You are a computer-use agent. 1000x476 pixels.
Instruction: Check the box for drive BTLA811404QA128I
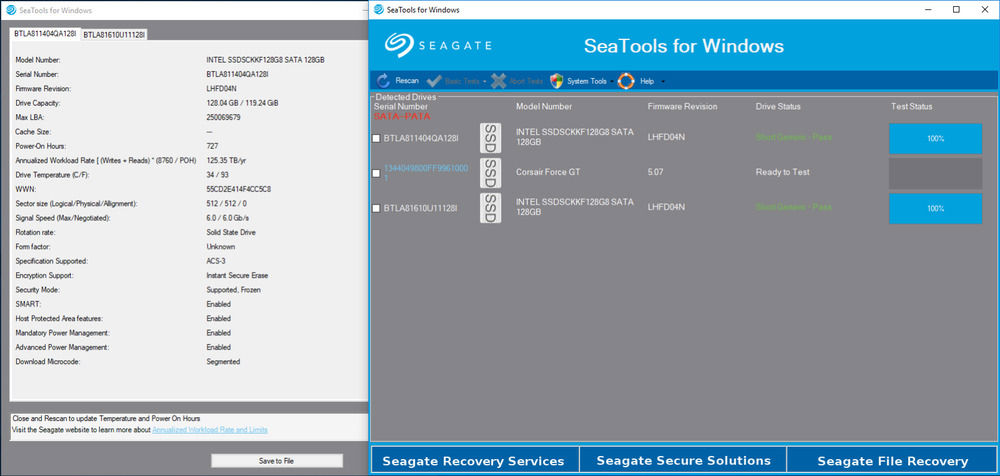click(376, 138)
